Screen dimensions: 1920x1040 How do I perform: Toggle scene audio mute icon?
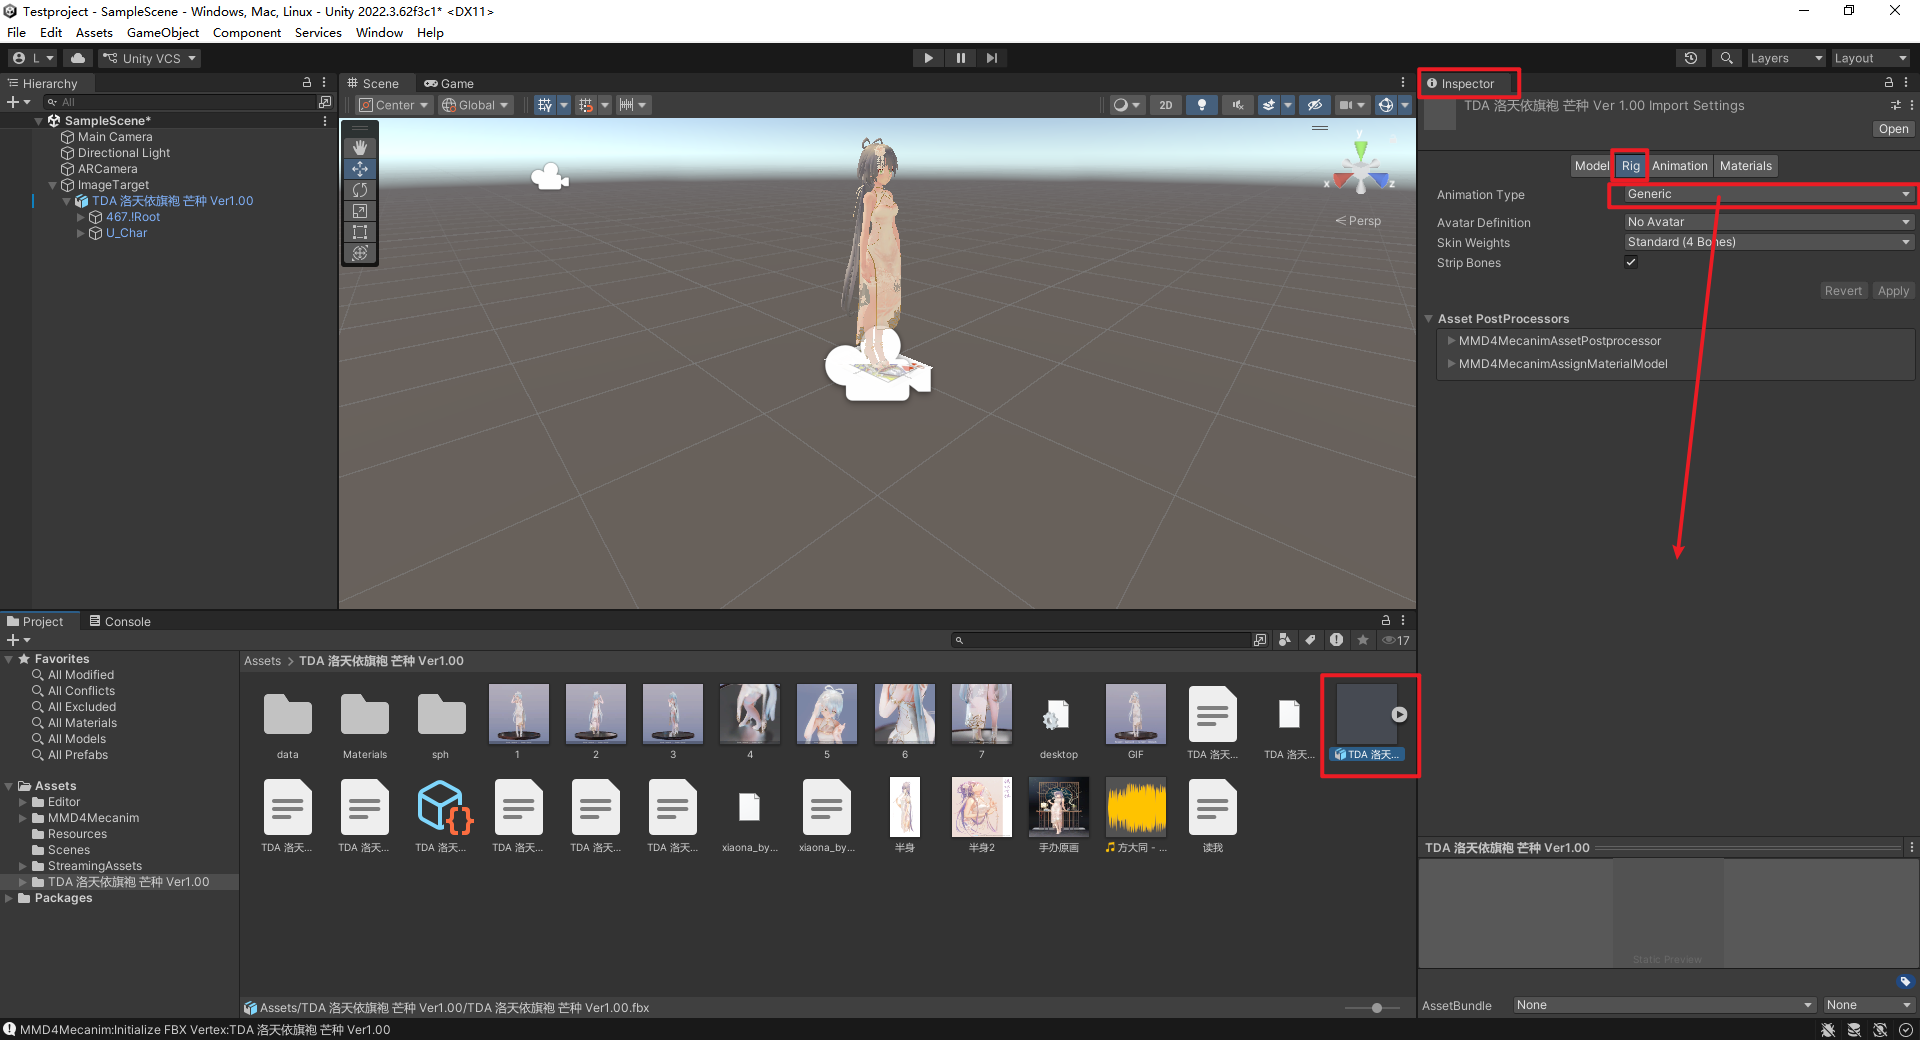pyautogui.click(x=1238, y=105)
